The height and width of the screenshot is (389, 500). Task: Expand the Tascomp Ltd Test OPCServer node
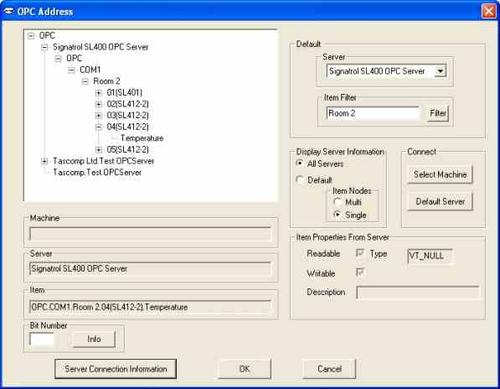point(45,161)
